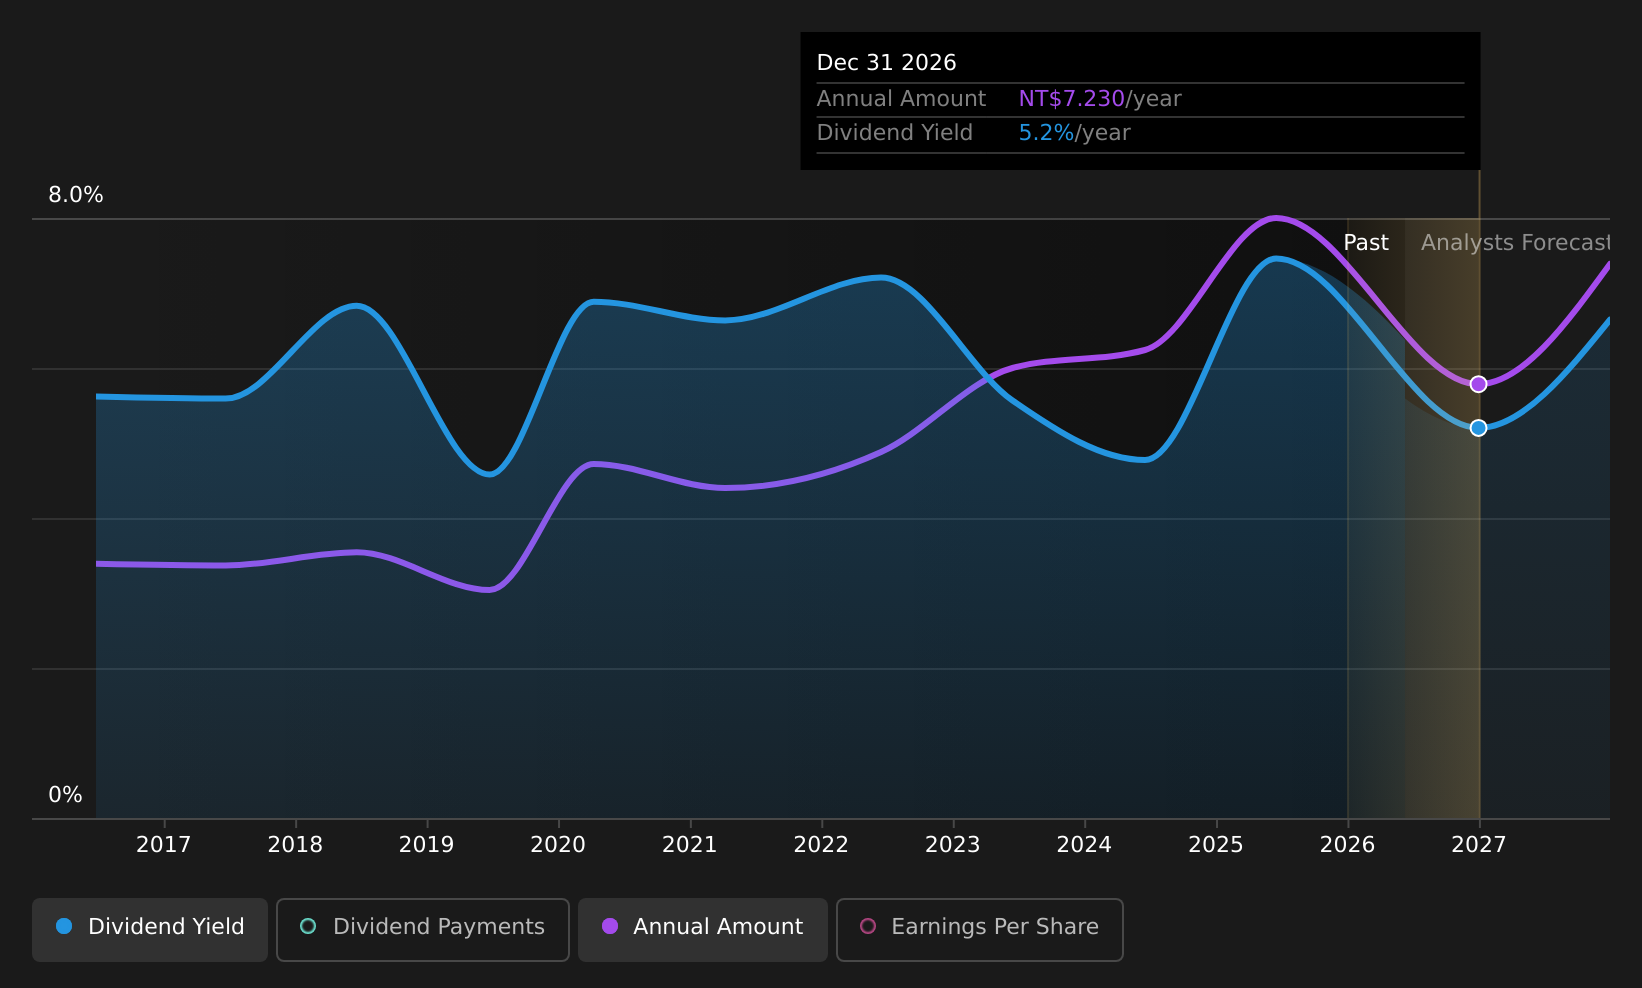This screenshot has width=1642, height=988.
Task: Click the 2023 x-axis label
Action: click(x=953, y=845)
